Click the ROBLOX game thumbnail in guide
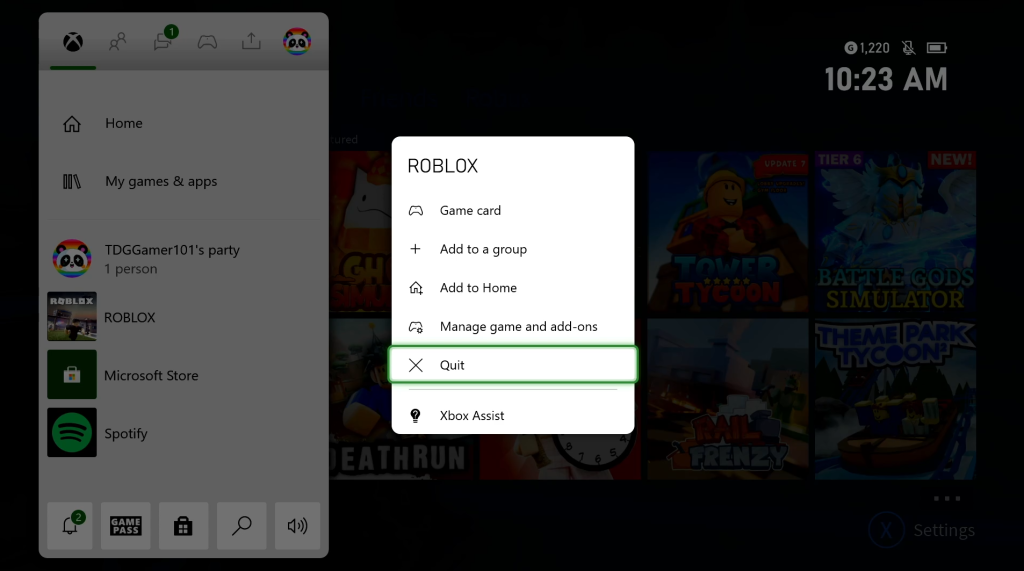Viewport: 1024px width, 571px height. (72, 317)
